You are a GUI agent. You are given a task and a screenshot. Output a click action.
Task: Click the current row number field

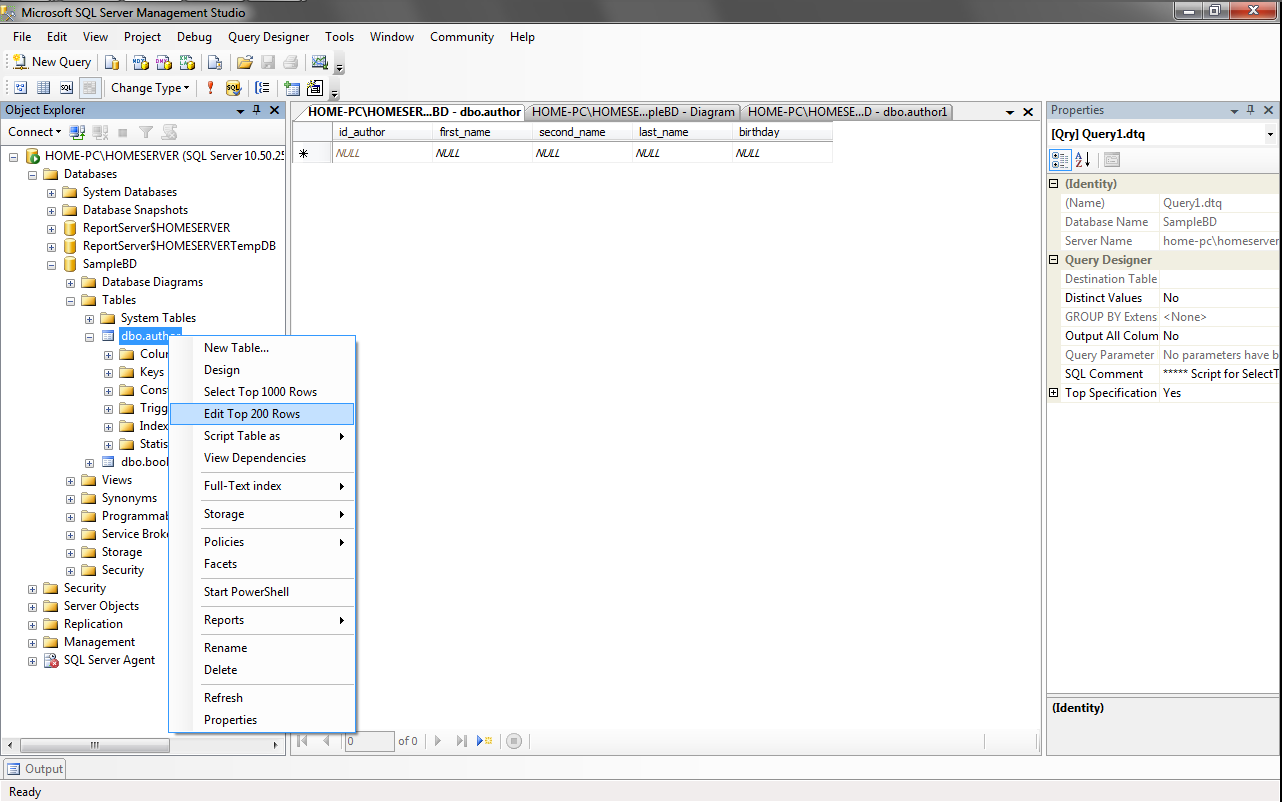pyautogui.click(x=369, y=741)
